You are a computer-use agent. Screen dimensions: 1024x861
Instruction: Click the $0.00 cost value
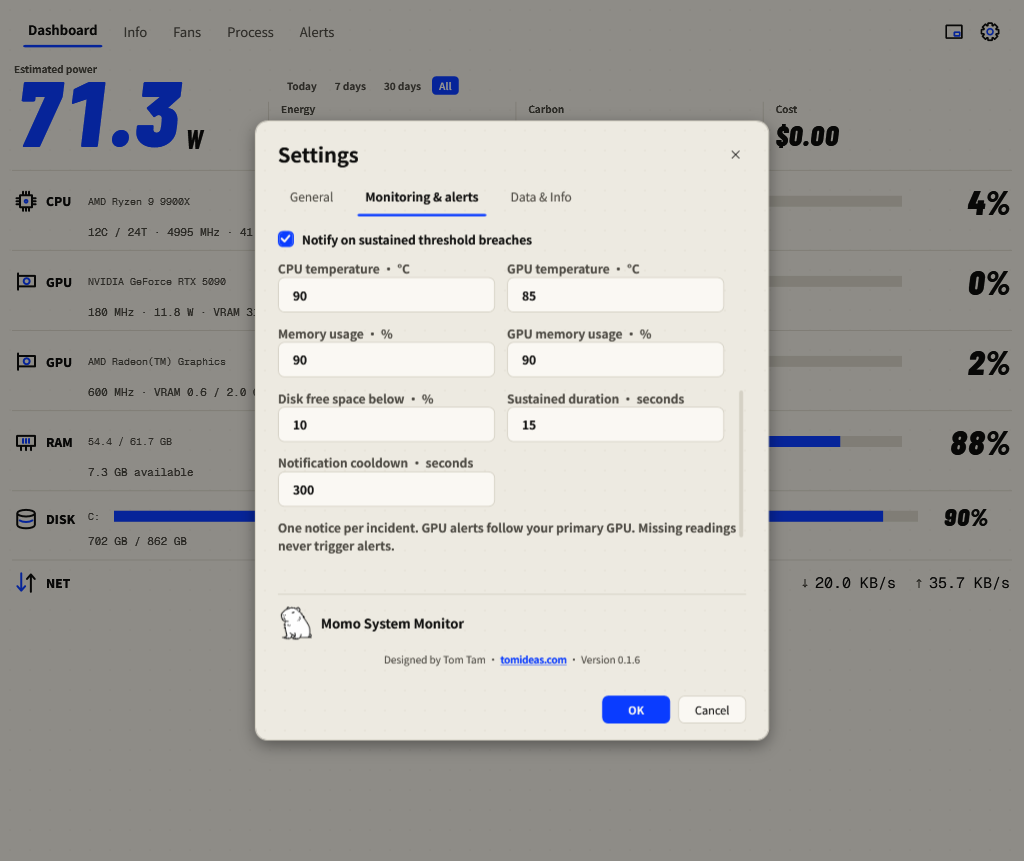[x=807, y=136]
